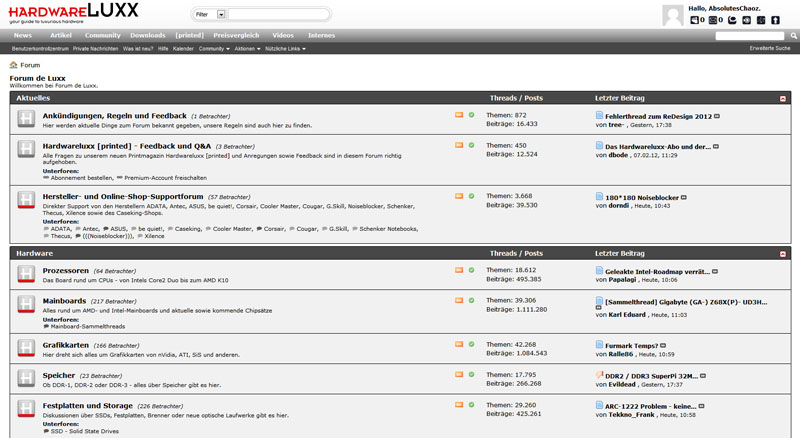Screen dimensions: 800x438
Task: Open the Corsair support subforum
Action: pyautogui.click(x=274, y=229)
